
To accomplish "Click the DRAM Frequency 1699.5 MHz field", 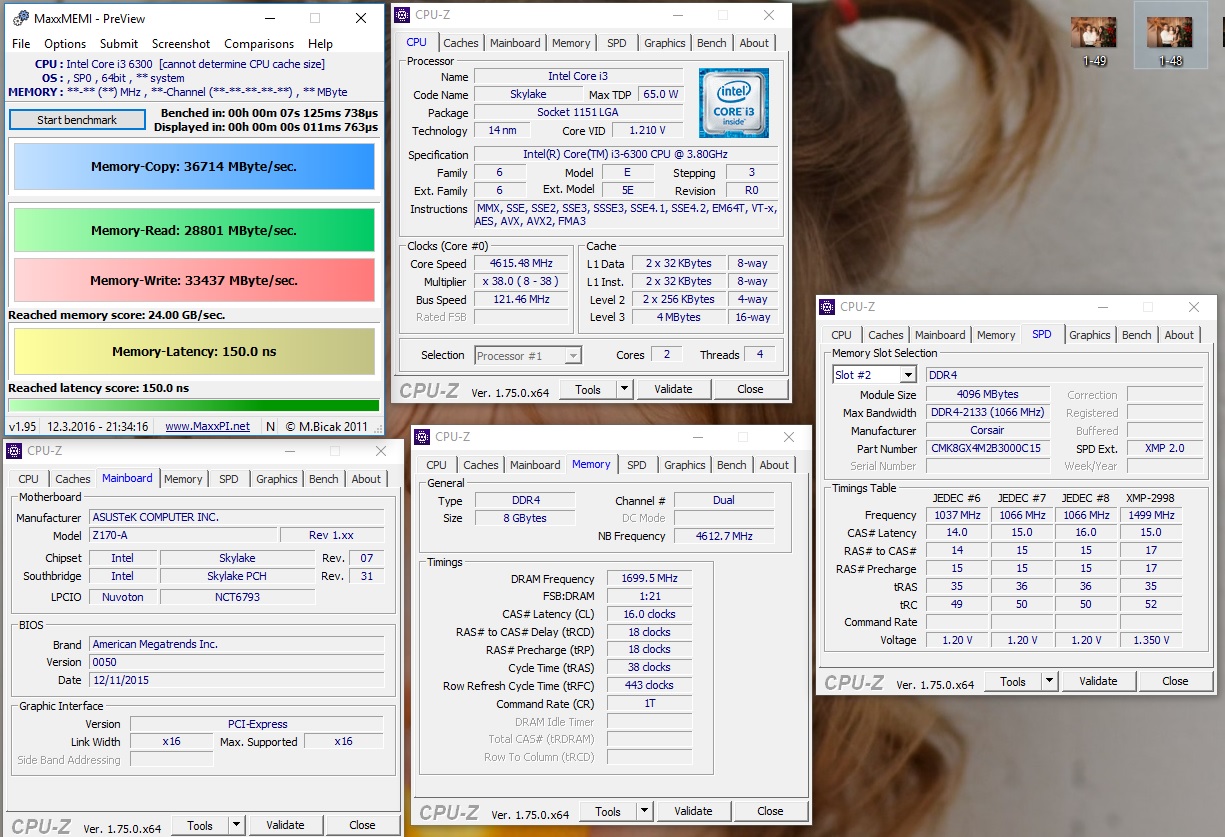I will [x=650, y=579].
